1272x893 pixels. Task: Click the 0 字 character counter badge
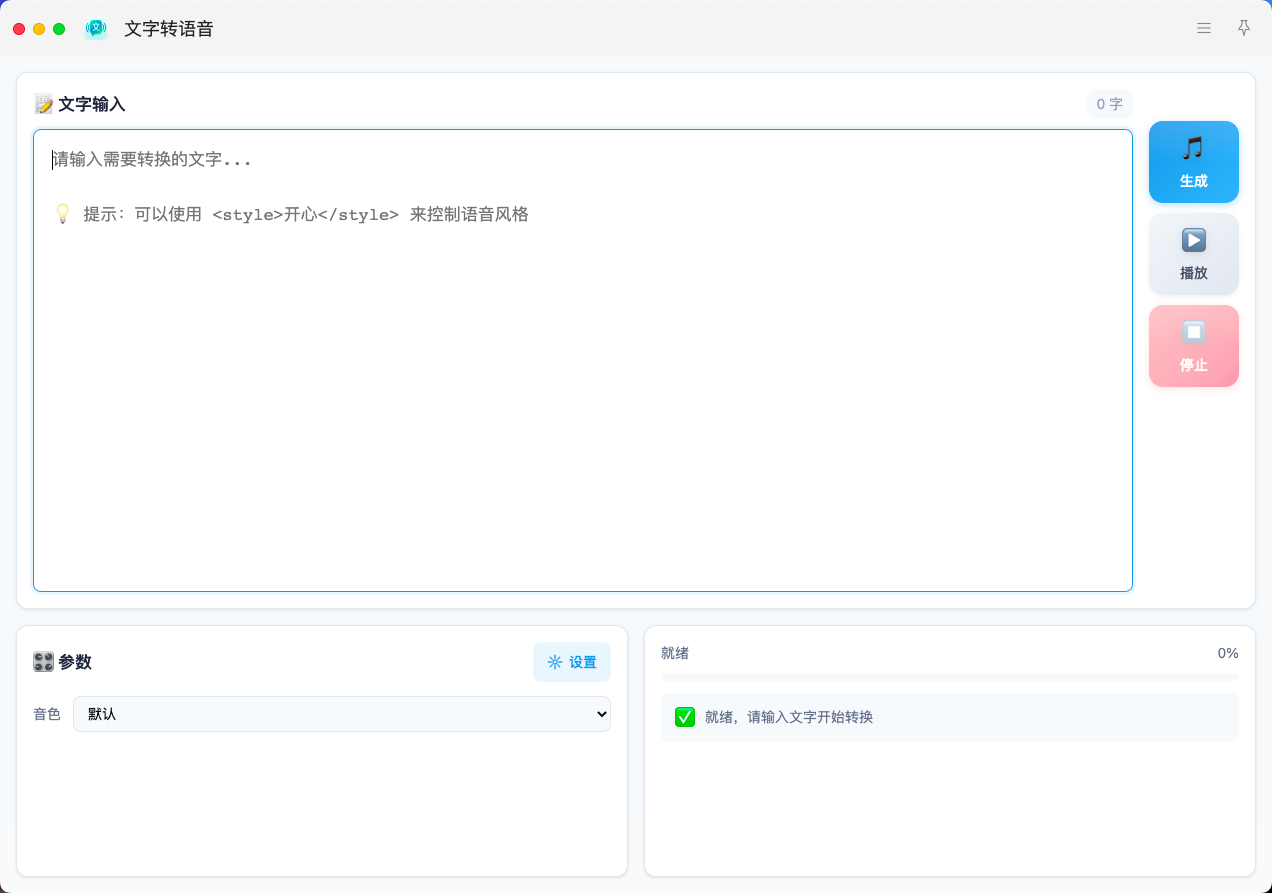1109,104
